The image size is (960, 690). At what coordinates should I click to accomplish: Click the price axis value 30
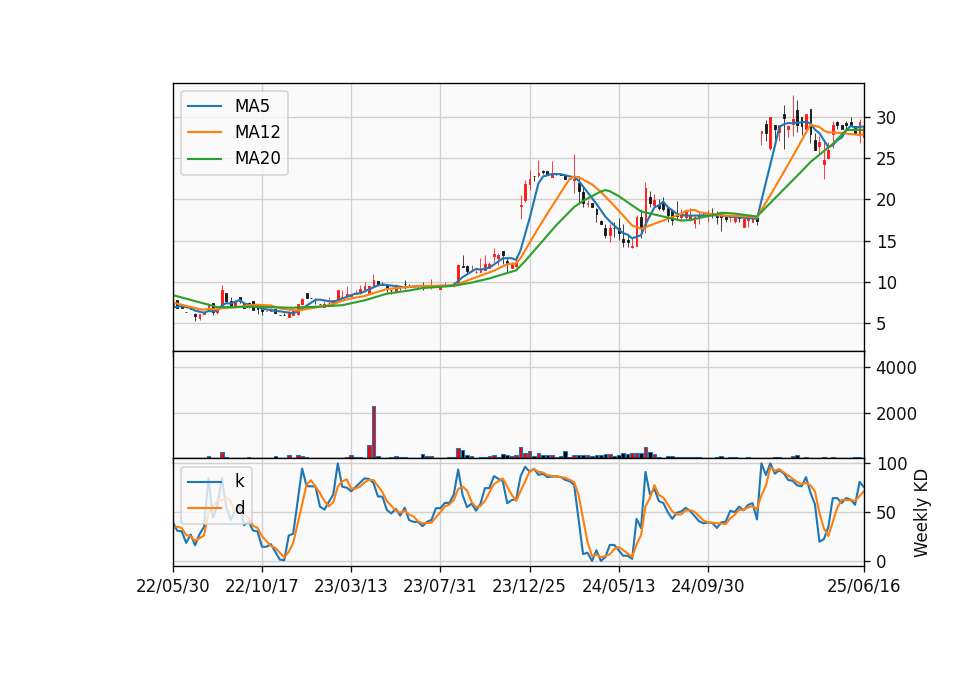[x=885, y=118]
